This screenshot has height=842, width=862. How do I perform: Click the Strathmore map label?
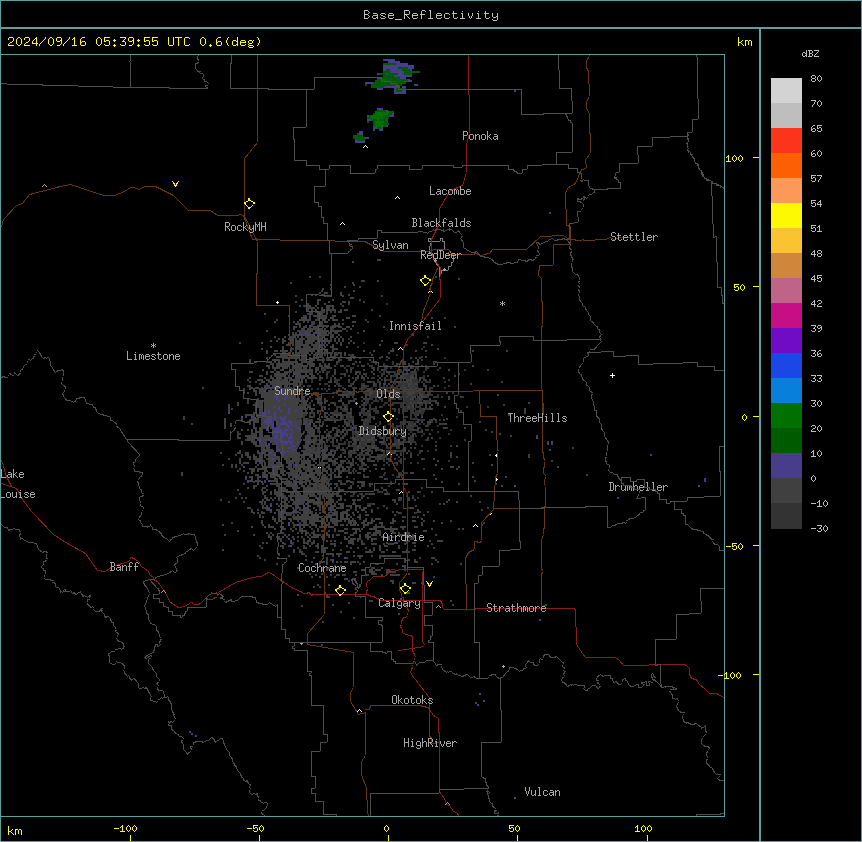click(x=516, y=608)
